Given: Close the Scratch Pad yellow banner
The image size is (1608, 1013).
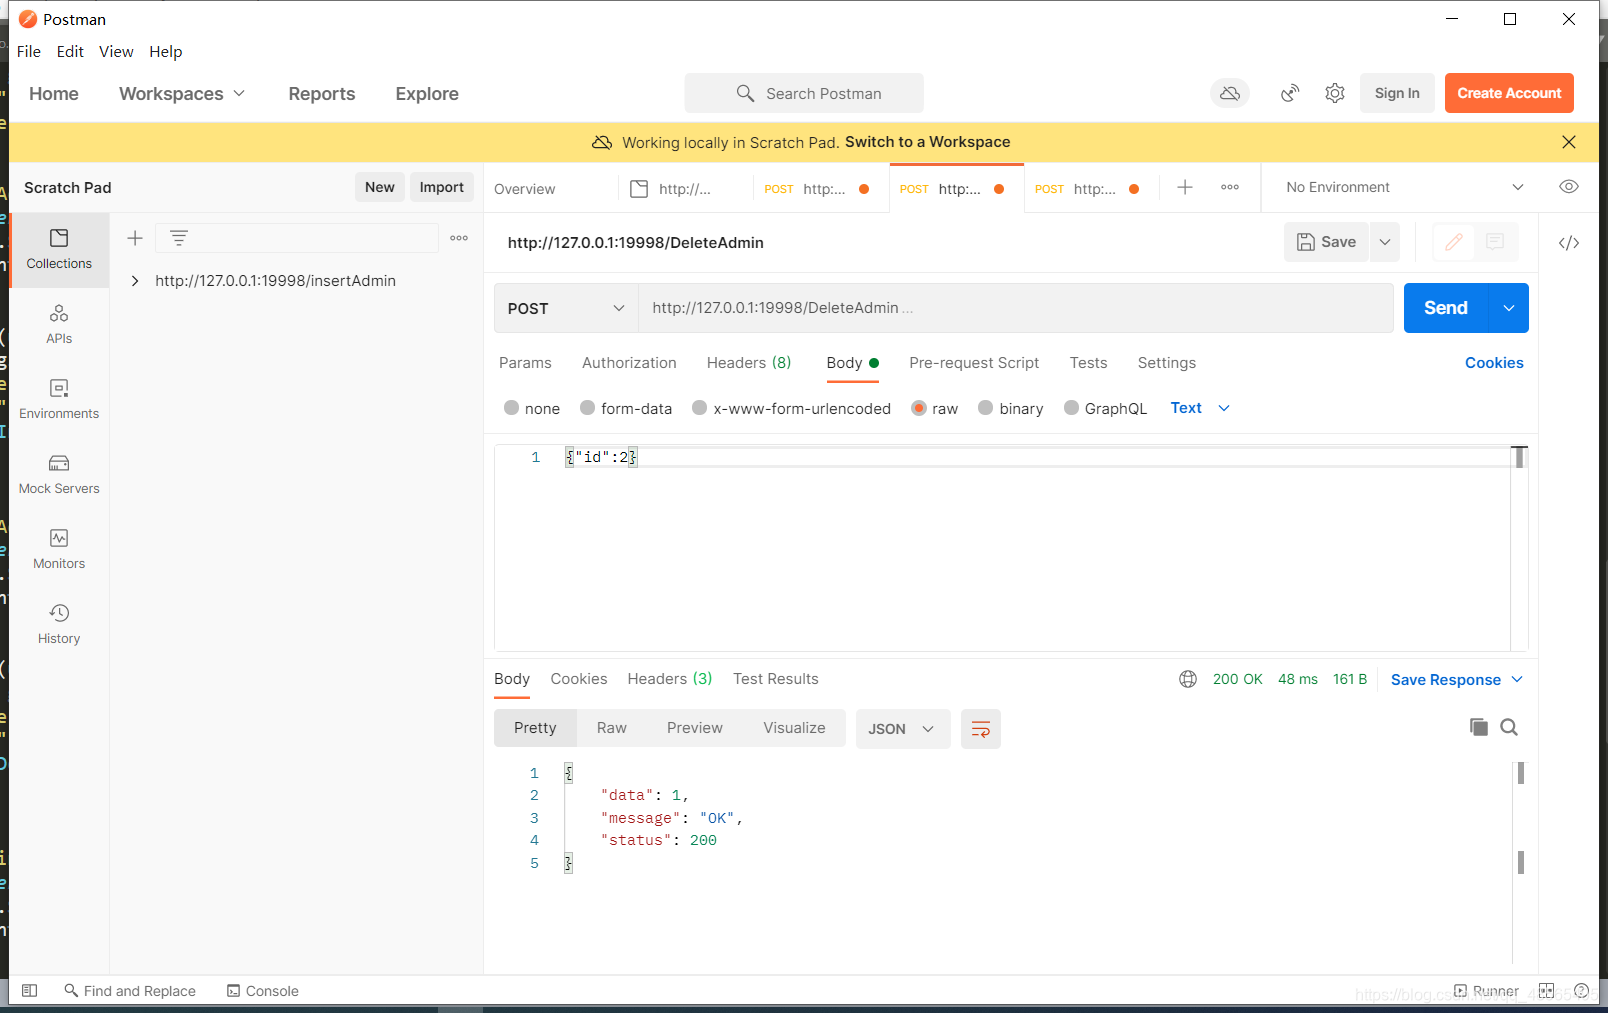Looking at the screenshot, I should pos(1569,142).
